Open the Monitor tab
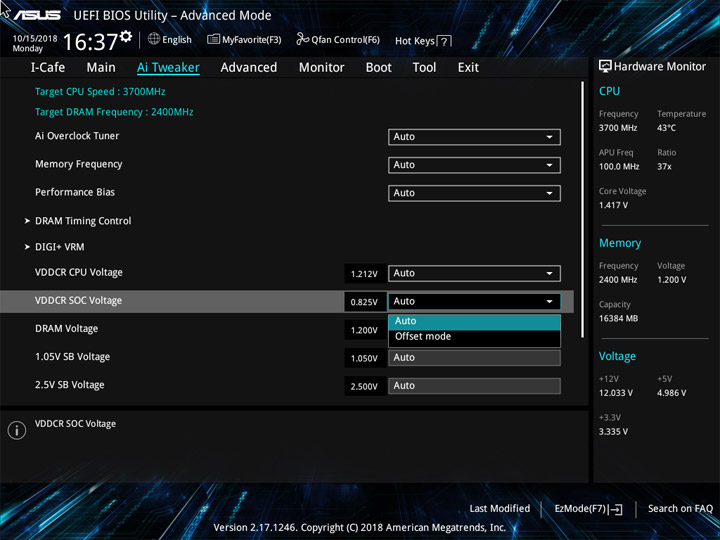This screenshot has width=720, height=540. [321, 68]
